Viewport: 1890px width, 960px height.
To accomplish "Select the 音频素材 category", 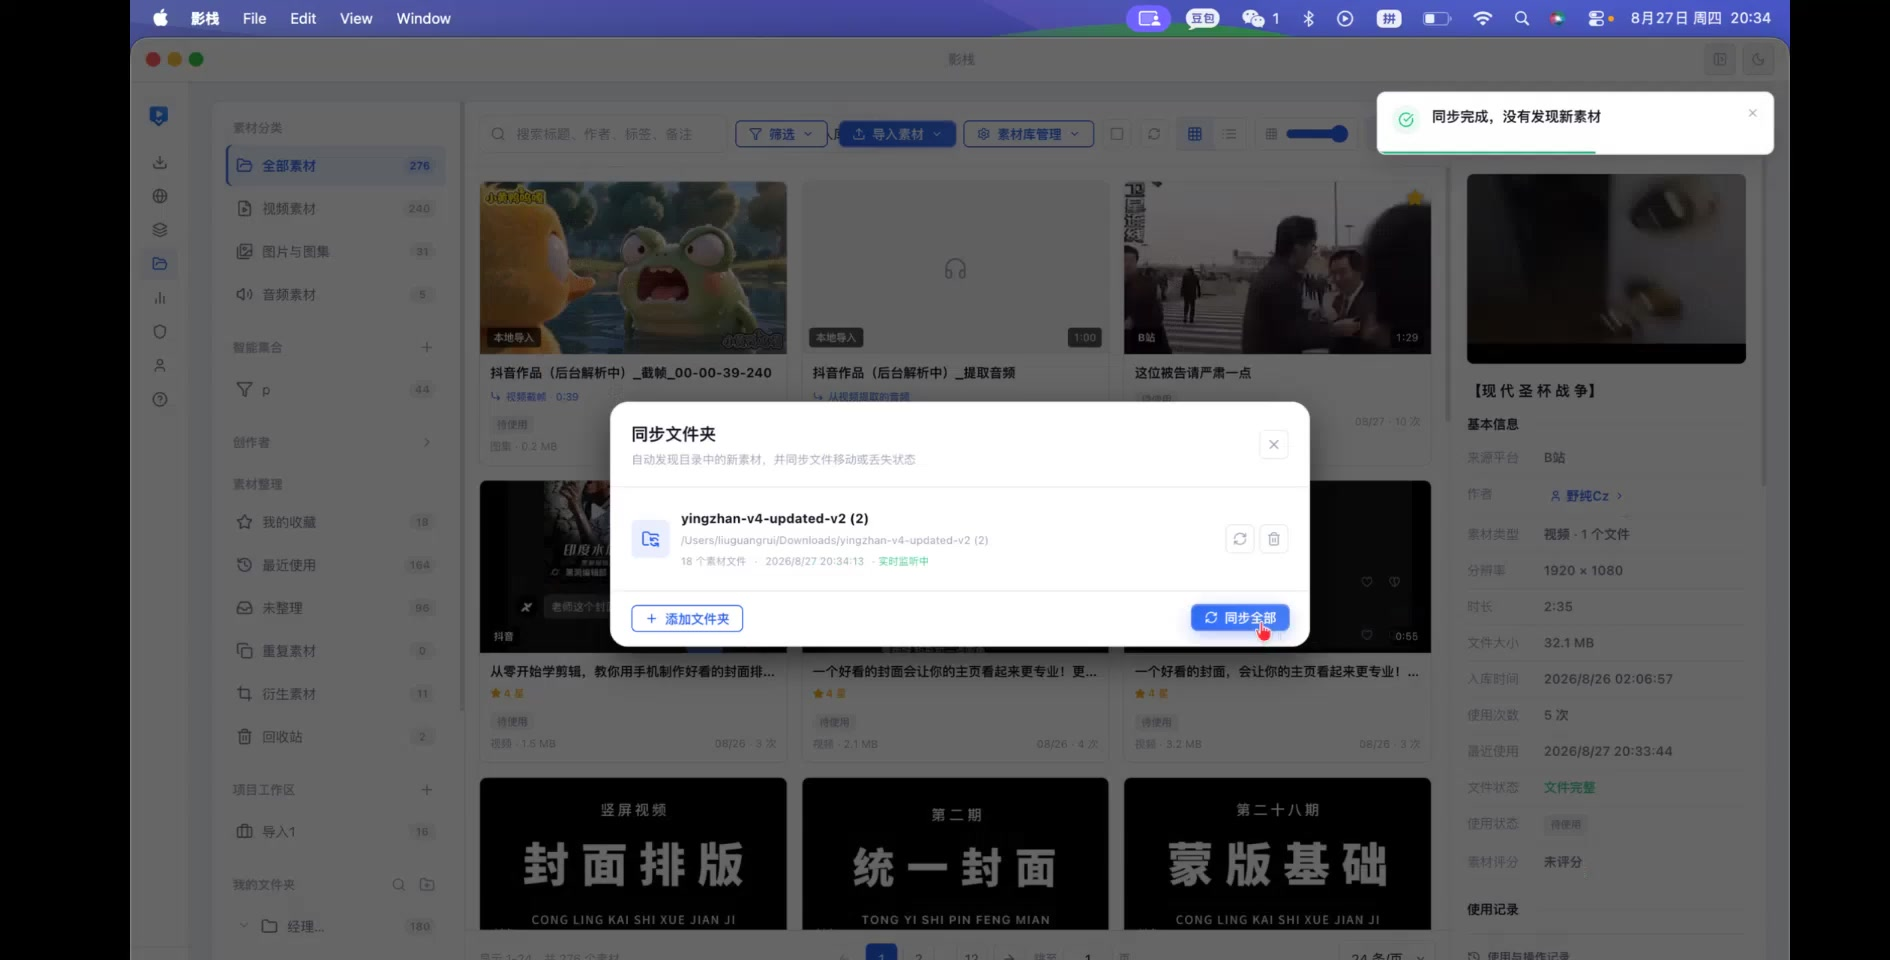I will point(336,295).
